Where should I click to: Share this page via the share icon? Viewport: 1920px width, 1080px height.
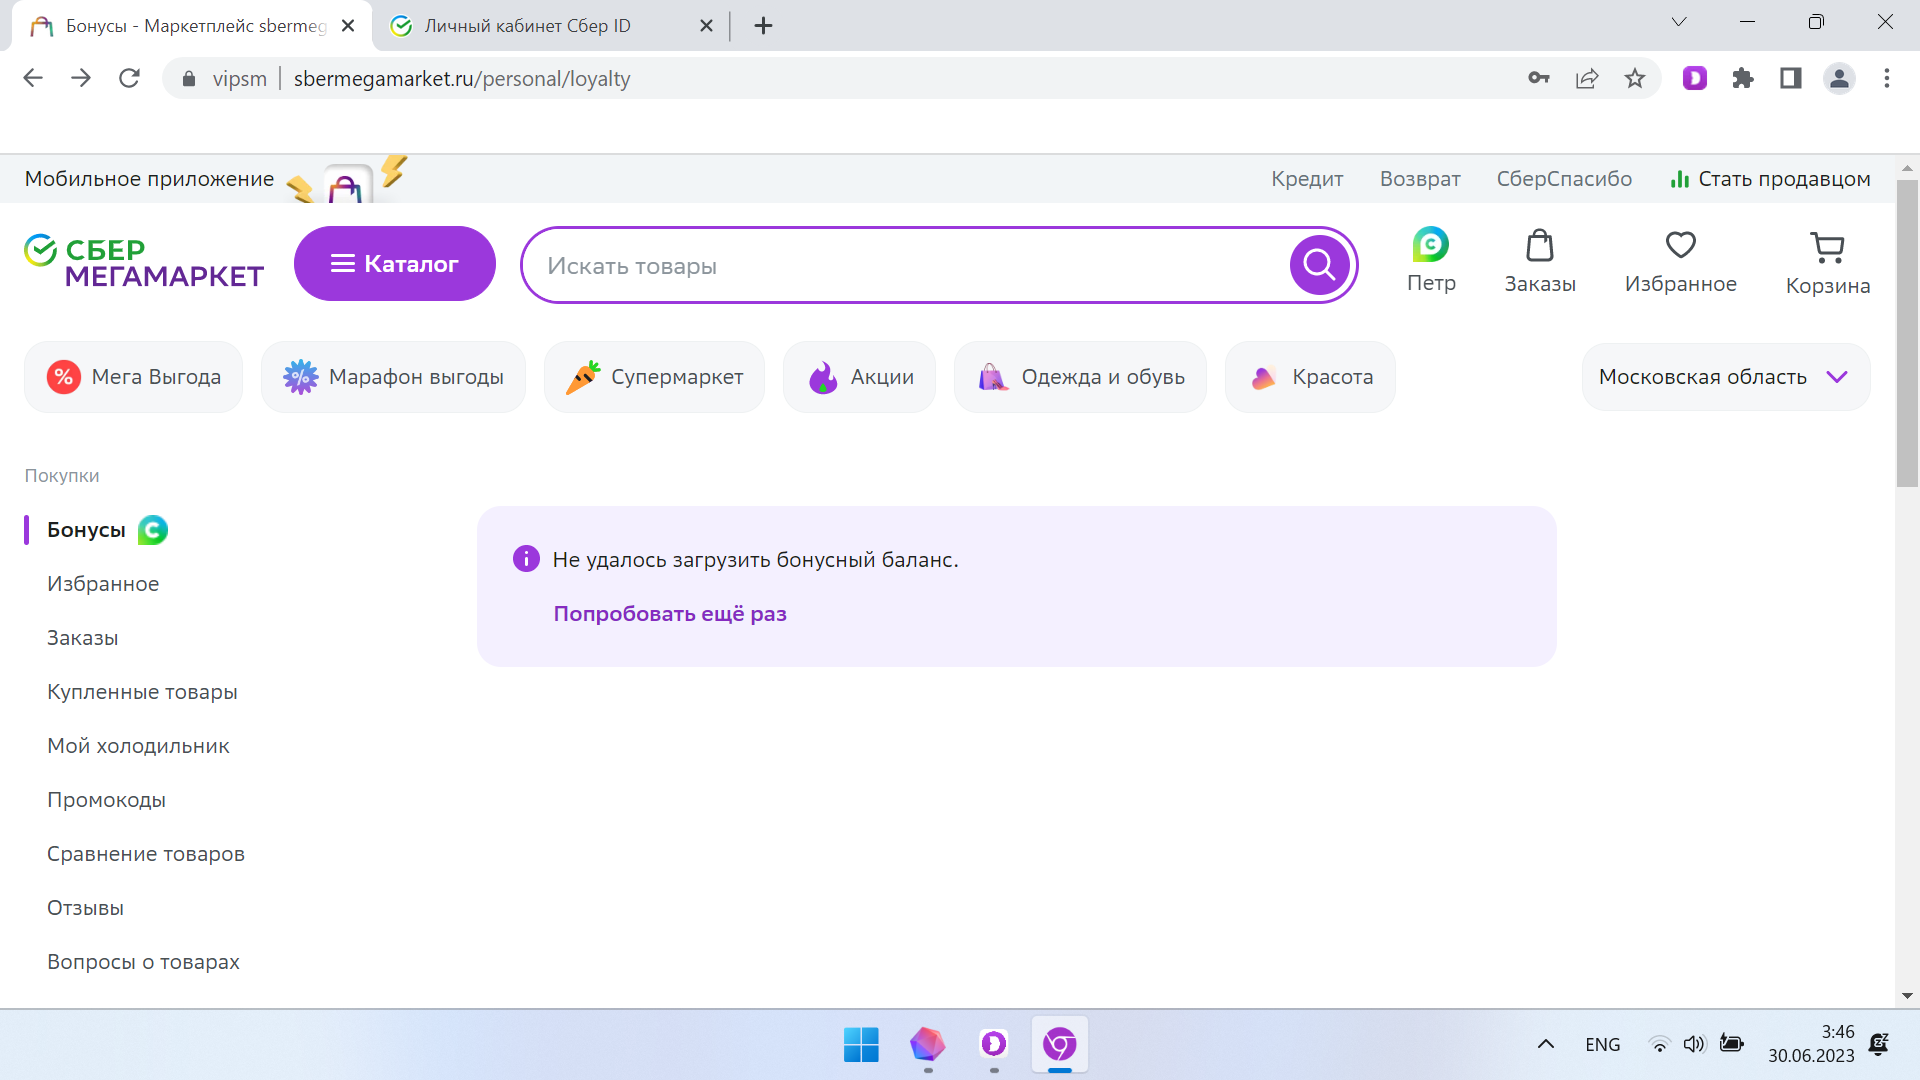pyautogui.click(x=1587, y=78)
